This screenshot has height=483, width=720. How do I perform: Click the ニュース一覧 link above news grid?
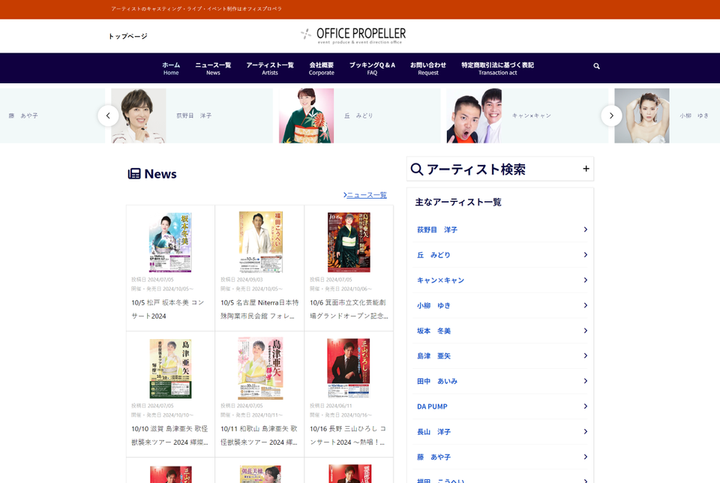[x=366, y=195]
